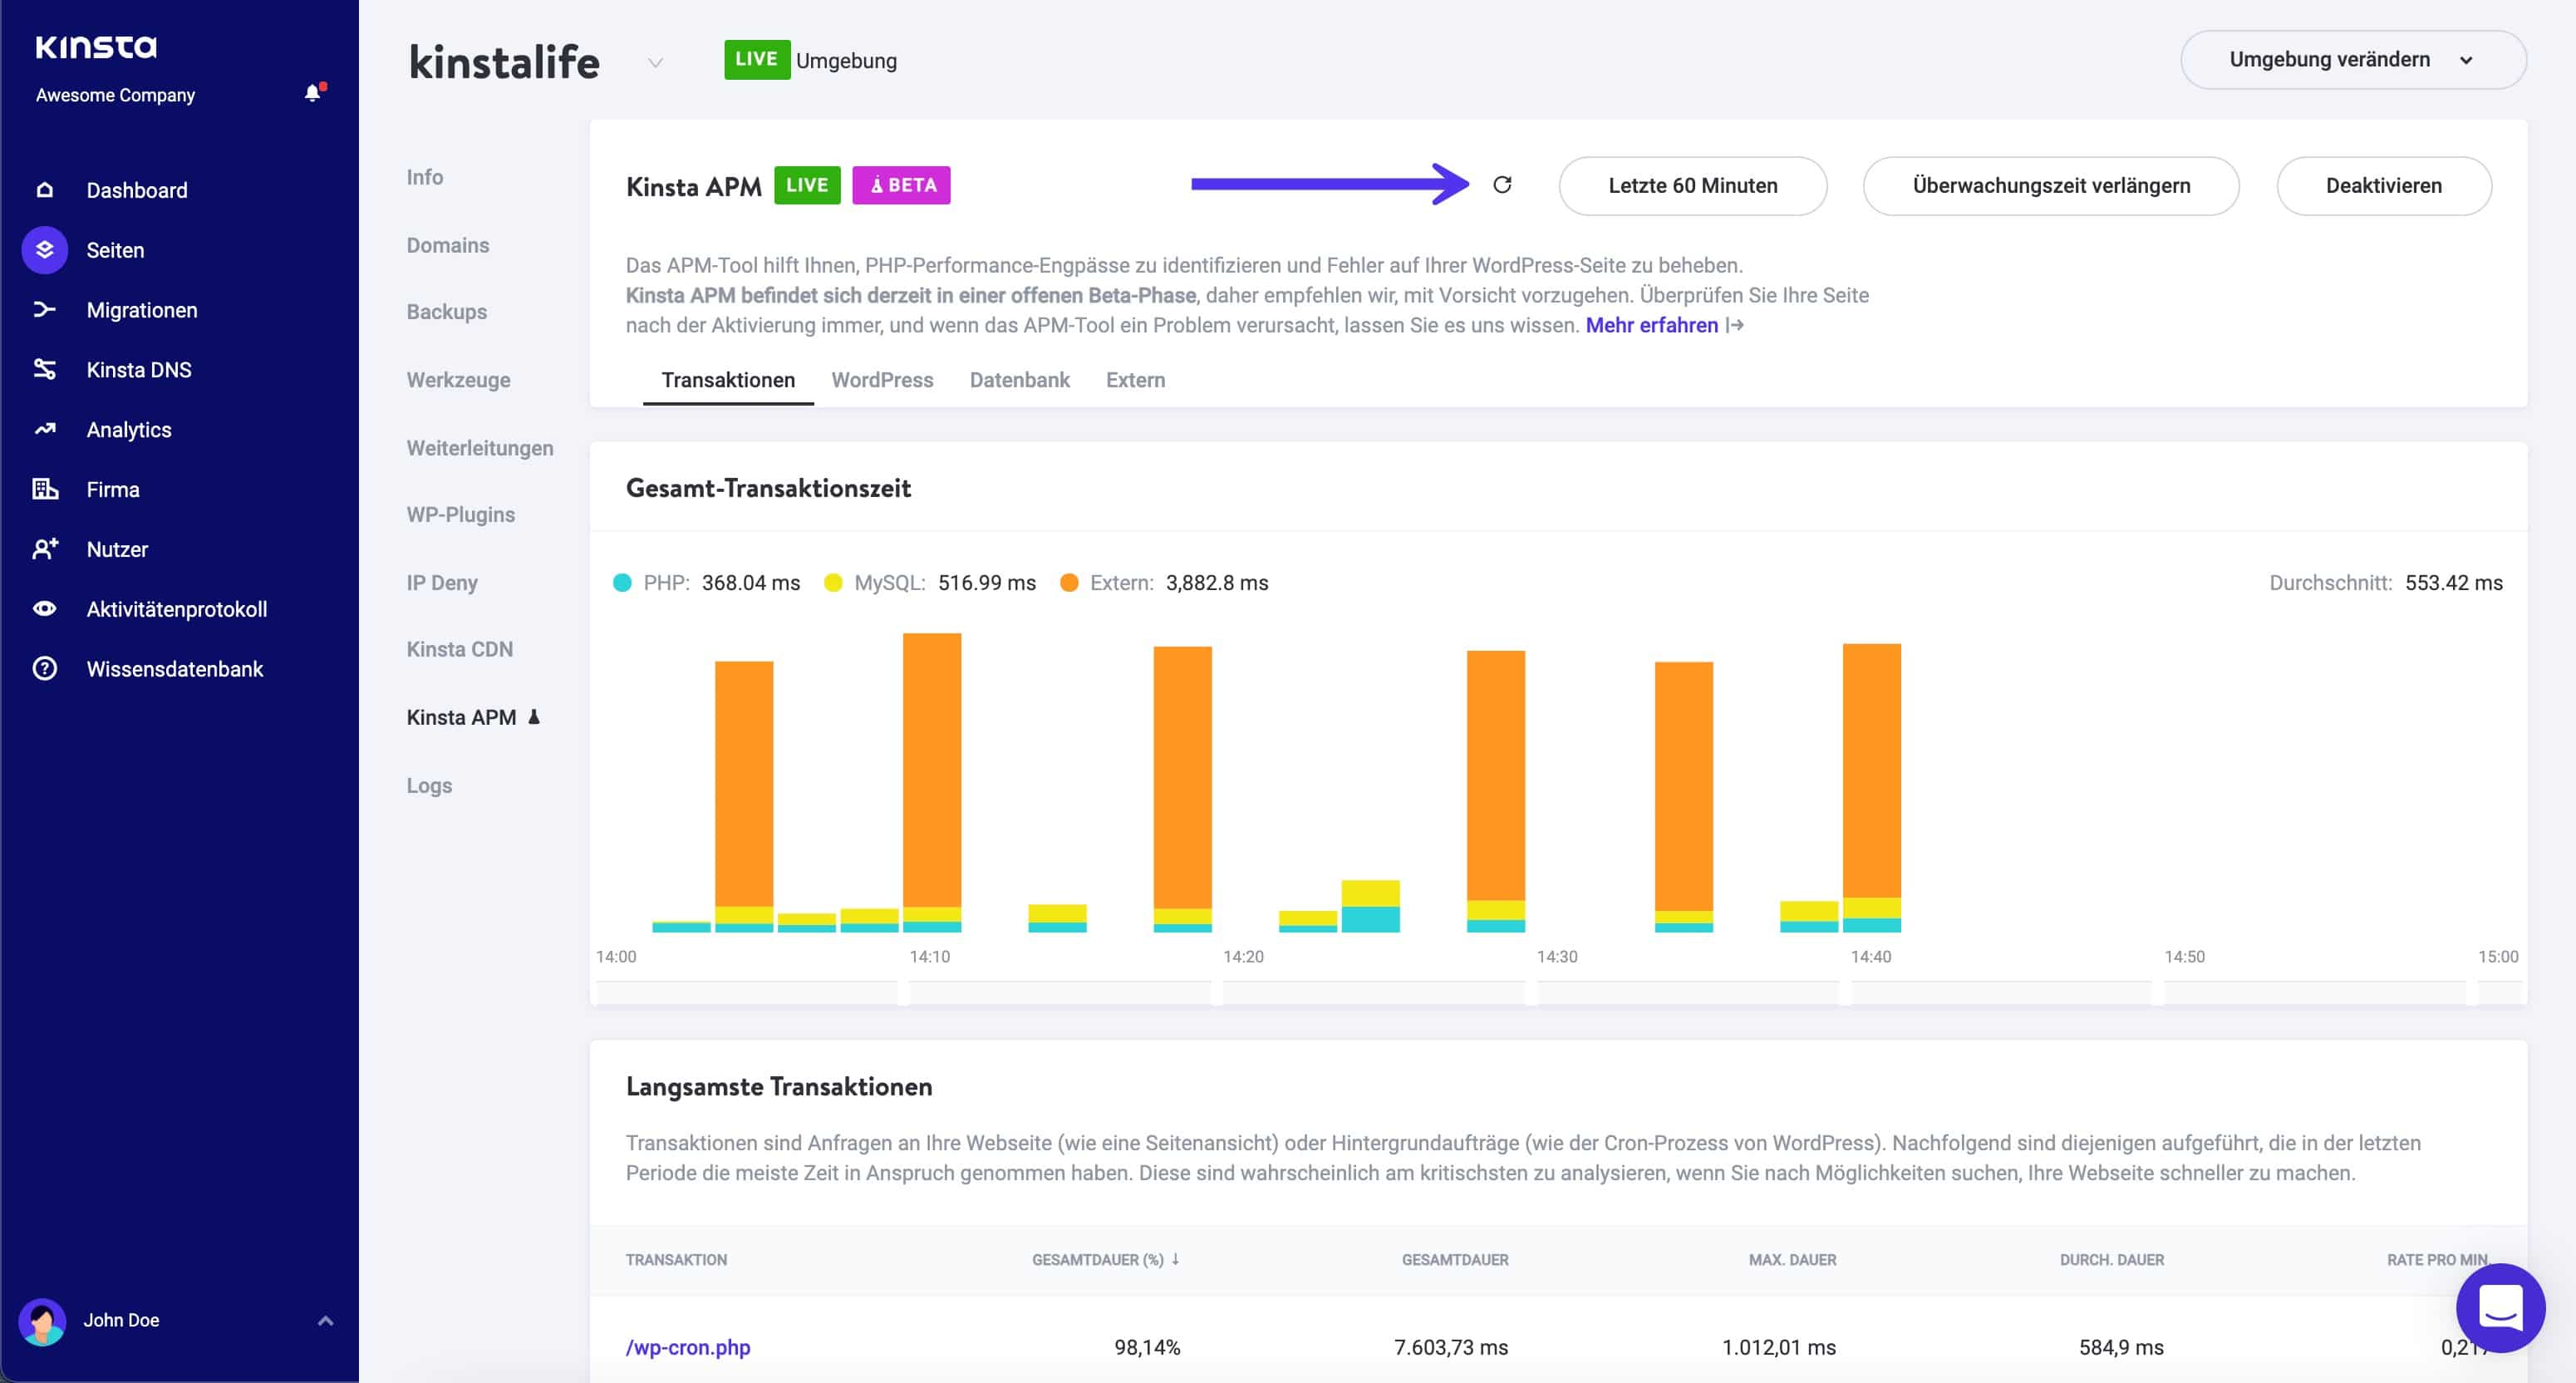The height and width of the screenshot is (1383, 2576).
Task: Open the Kinsta CDN menu item
Action: [459, 649]
